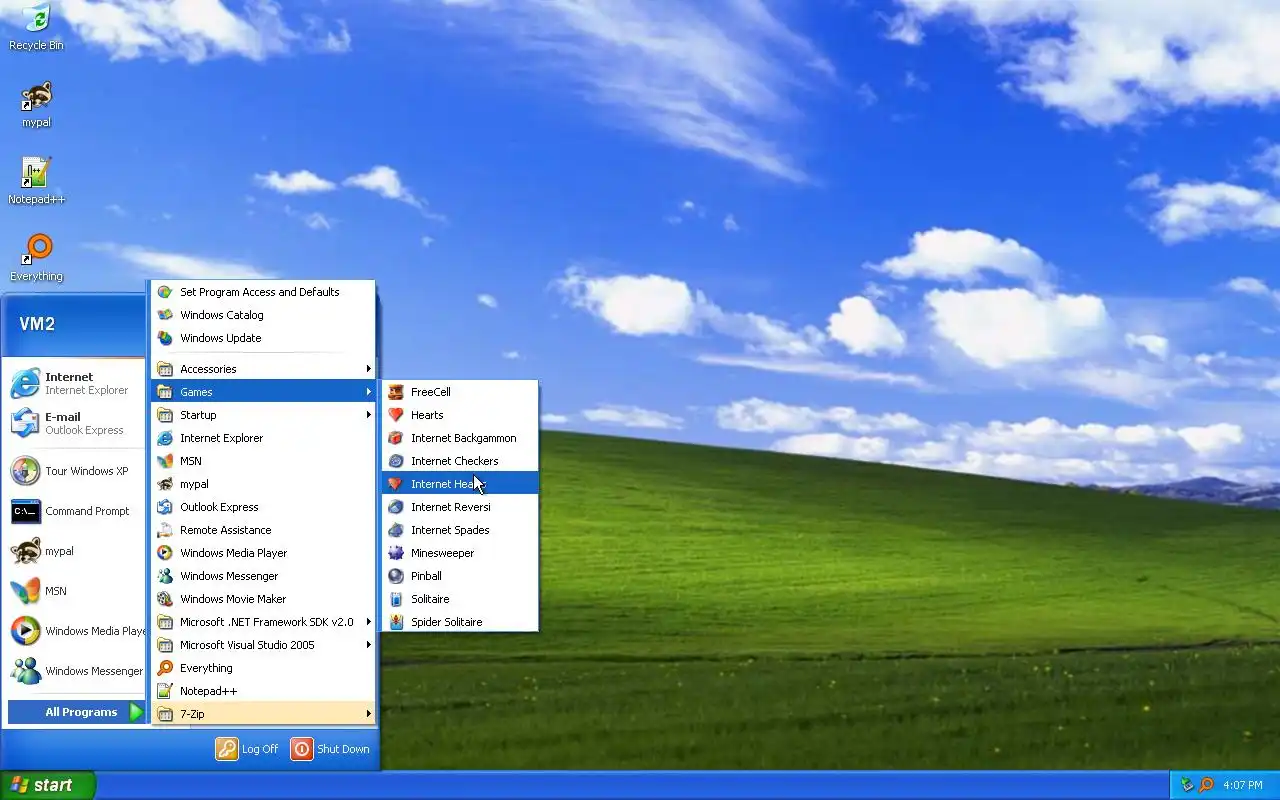Expand the 7-Zip submenu
The image size is (1280, 800).
click(264, 714)
